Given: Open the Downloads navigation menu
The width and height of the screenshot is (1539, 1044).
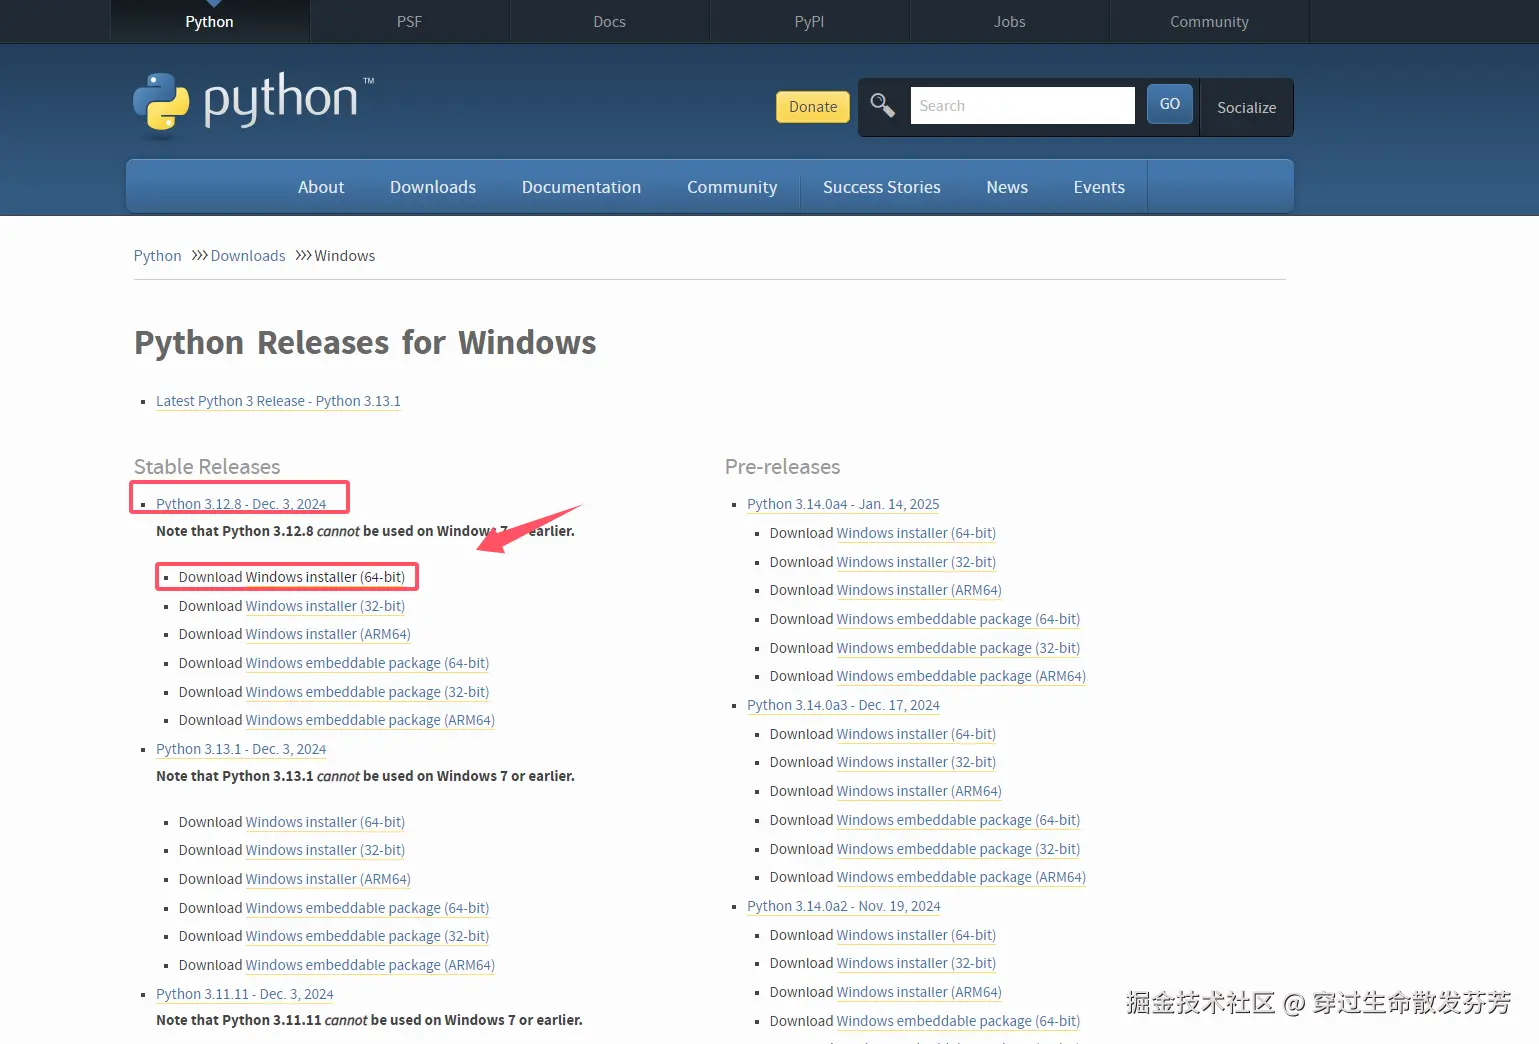Looking at the screenshot, I should [x=433, y=187].
